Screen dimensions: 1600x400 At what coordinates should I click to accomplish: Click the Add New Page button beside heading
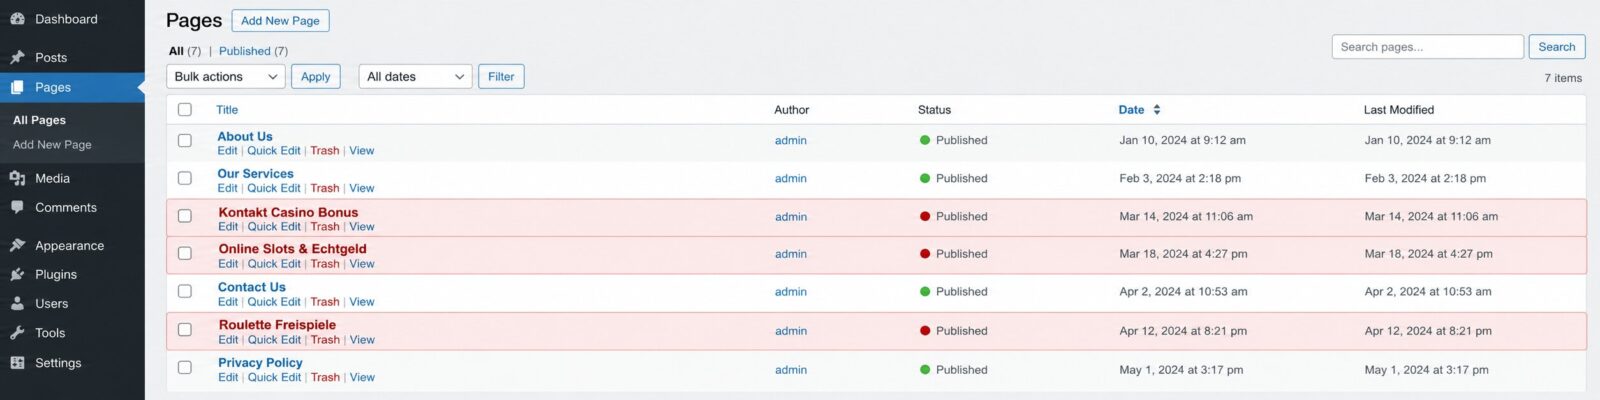[280, 20]
